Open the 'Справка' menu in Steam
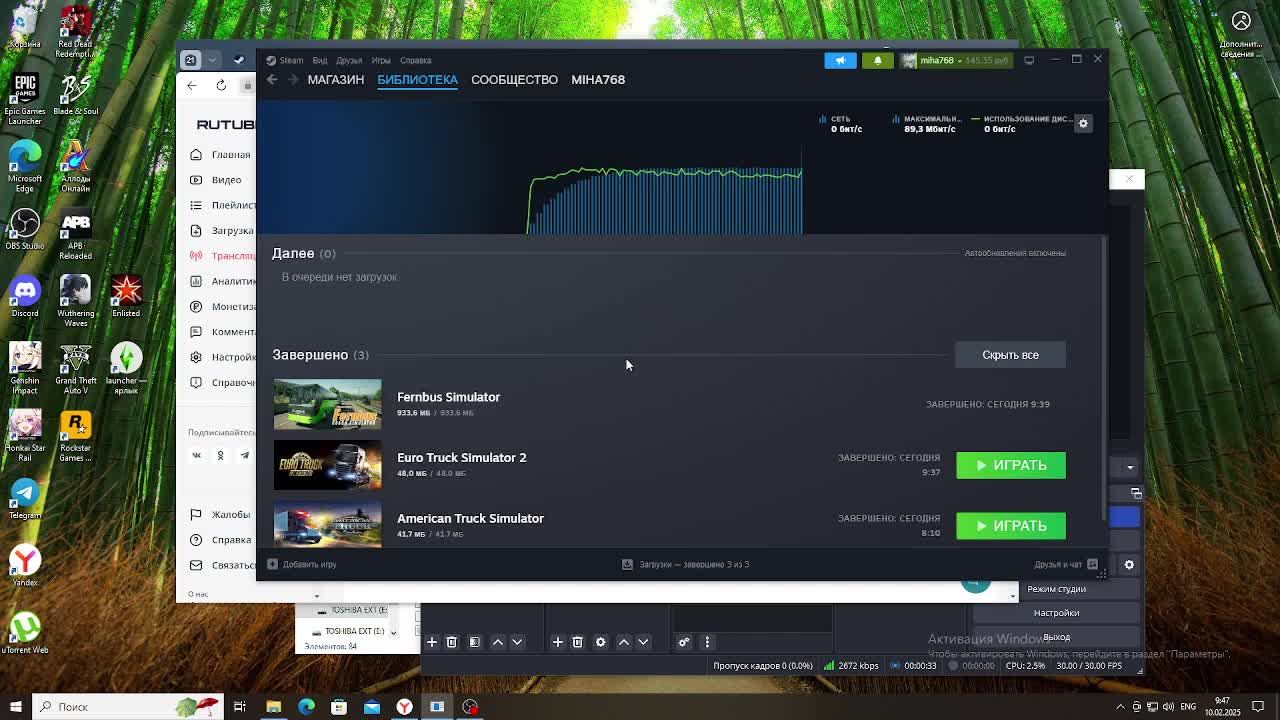1280x720 pixels. pyautogui.click(x=416, y=60)
